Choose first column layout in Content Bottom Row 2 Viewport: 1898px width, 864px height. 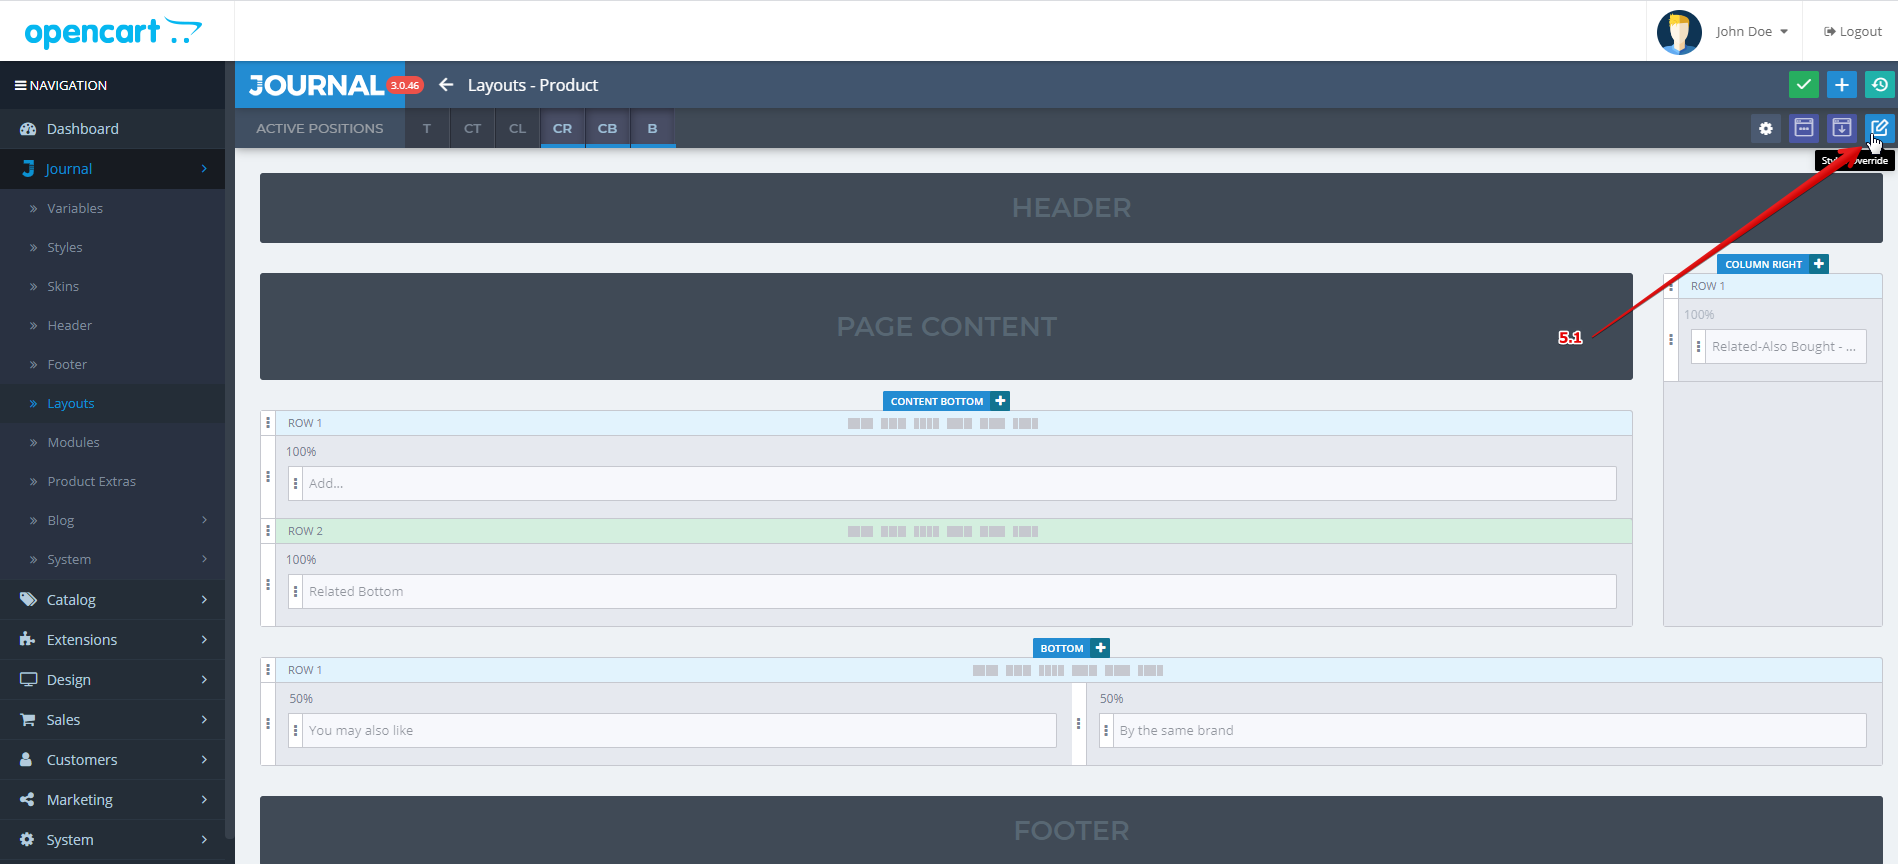tap(860, 532)
